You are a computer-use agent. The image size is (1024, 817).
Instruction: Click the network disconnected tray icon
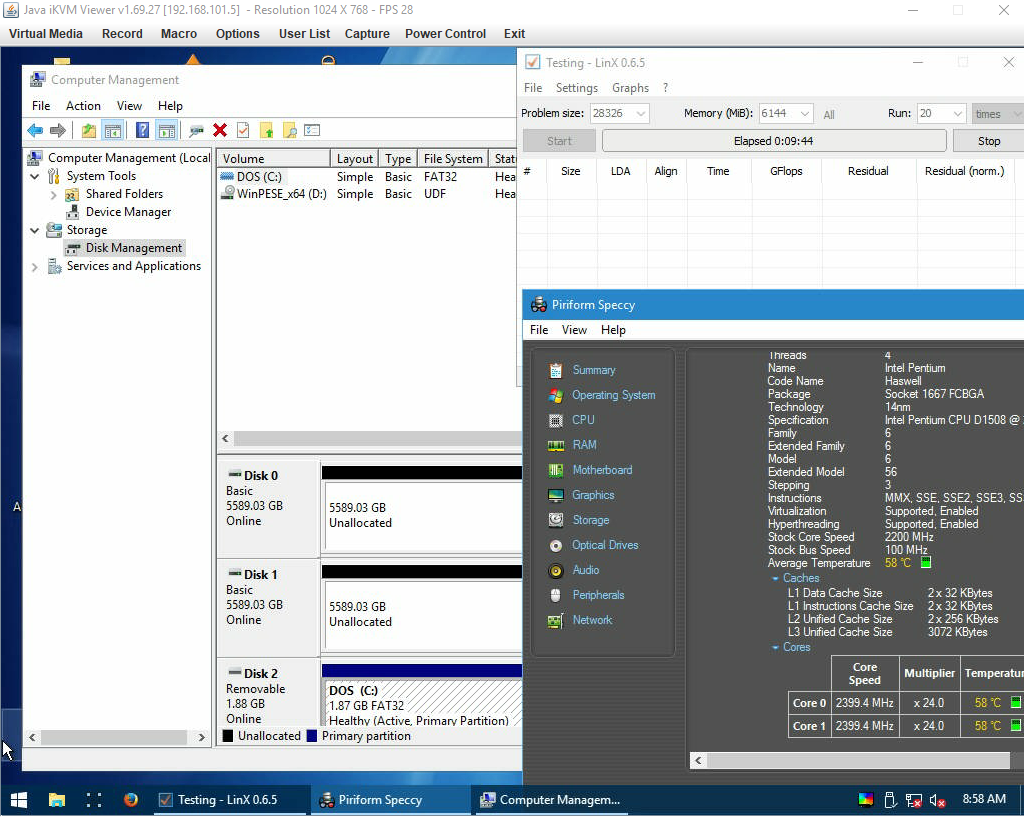(x=914, y=800)
